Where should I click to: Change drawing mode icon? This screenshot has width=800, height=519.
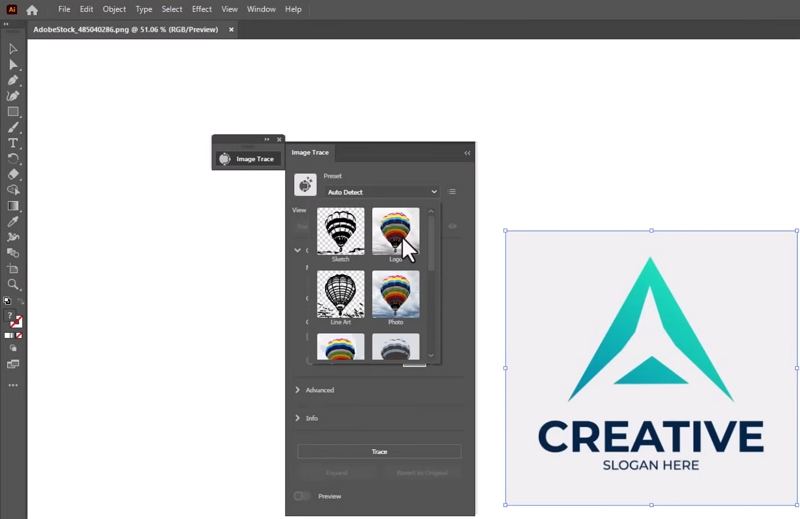13,349
